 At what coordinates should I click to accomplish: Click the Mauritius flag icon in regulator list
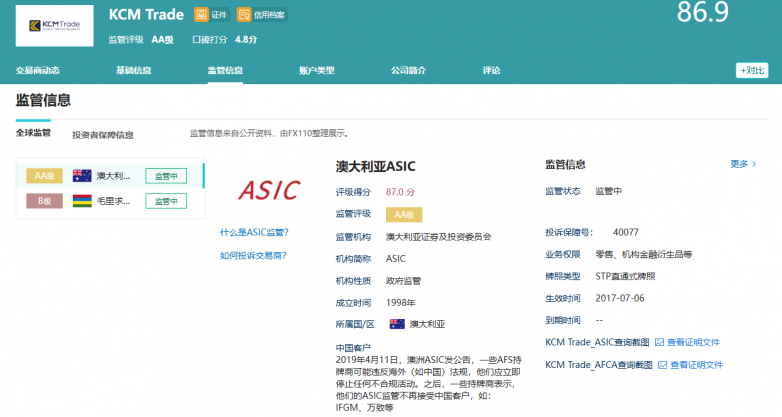82,201
